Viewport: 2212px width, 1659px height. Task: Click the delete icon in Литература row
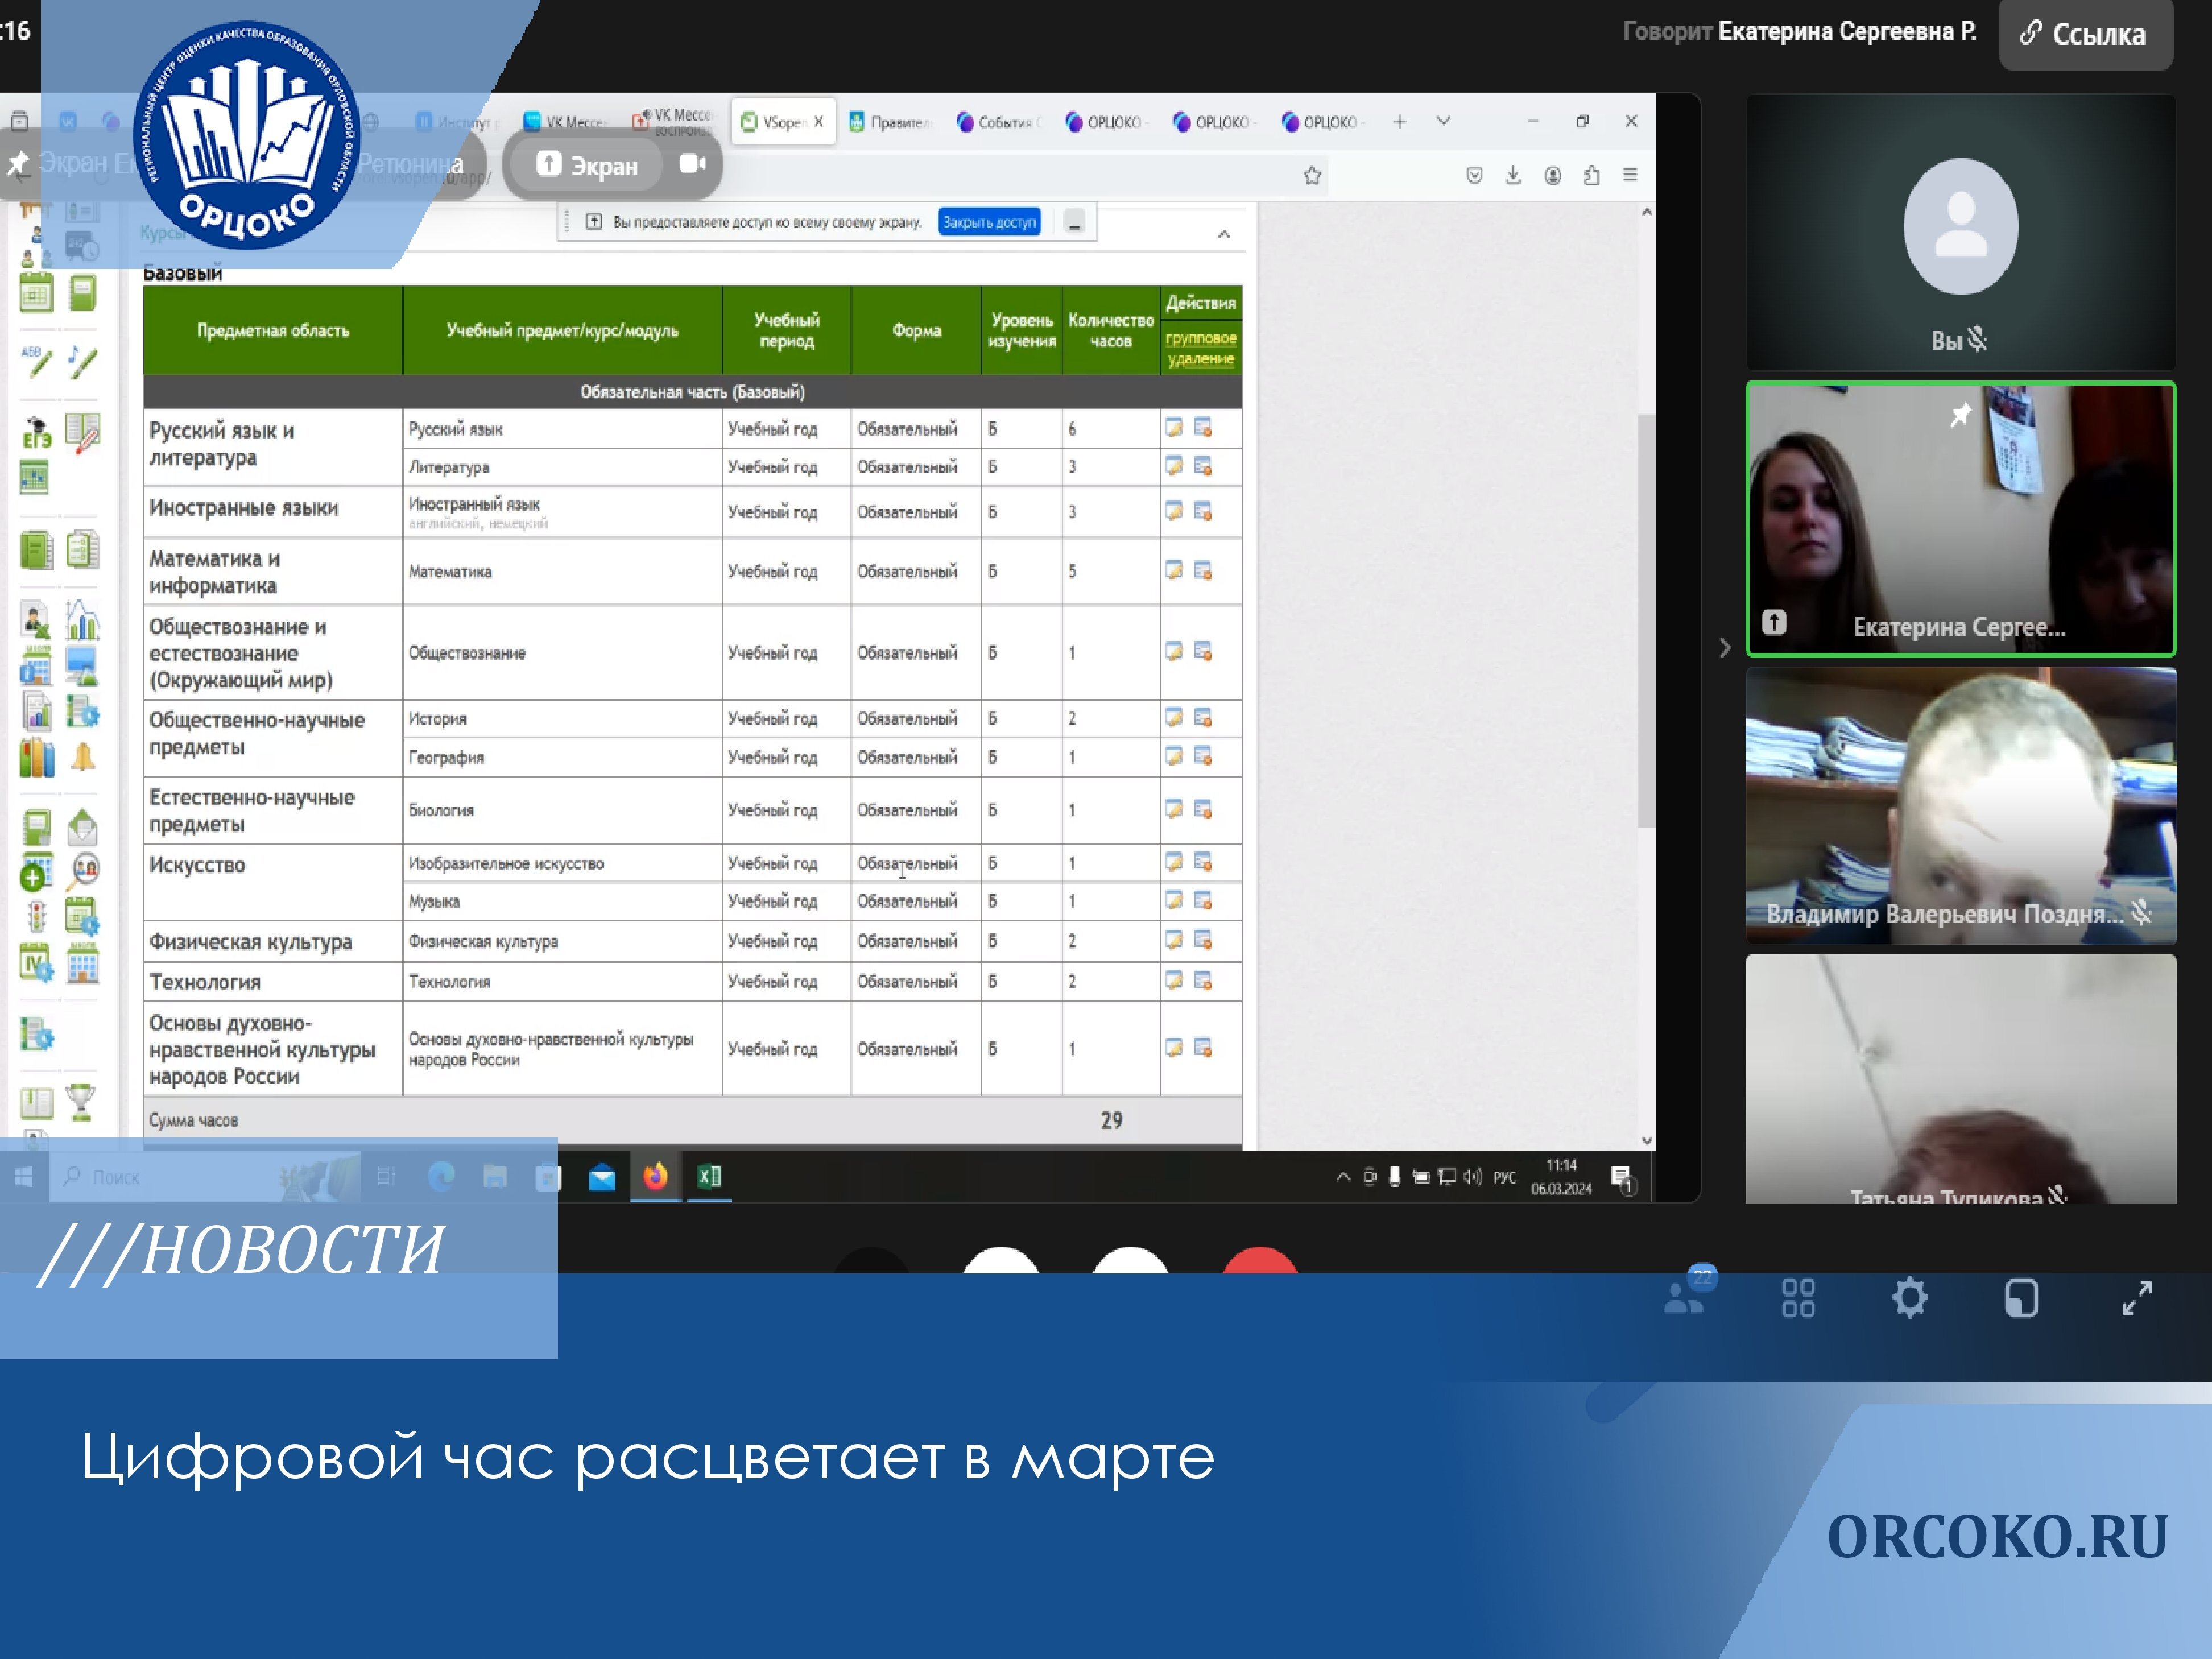(x=1203, y=467)
